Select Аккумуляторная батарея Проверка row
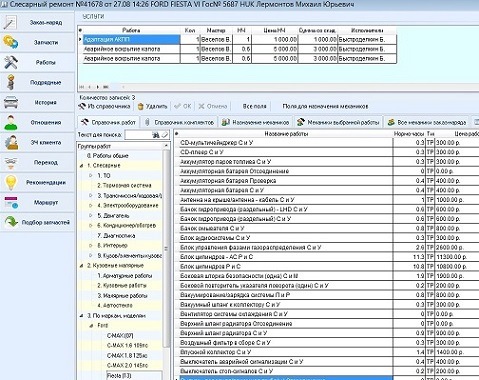This screenshot has height=380, width=479. click(286, 181)
